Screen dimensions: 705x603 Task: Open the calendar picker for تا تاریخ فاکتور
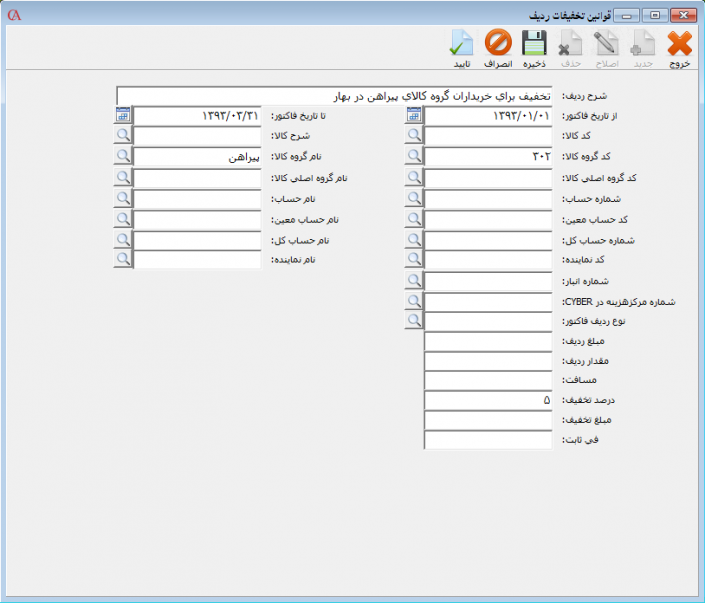pos(123,115)
